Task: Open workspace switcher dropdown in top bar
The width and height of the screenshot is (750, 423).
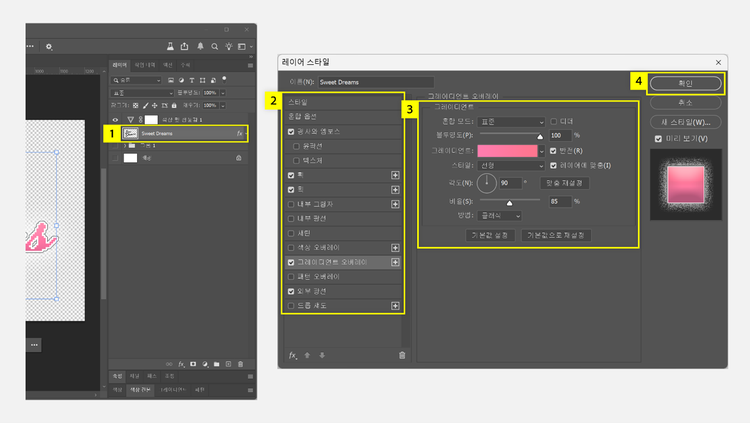Action: (x=245, y=46)
